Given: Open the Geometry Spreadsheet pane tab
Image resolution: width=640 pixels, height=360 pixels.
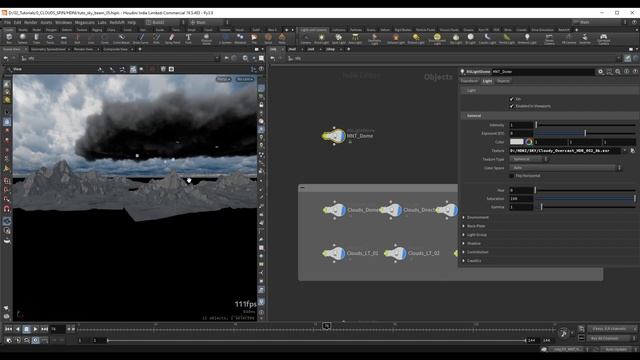Looking at the screenshot, I should click(48, 49).
